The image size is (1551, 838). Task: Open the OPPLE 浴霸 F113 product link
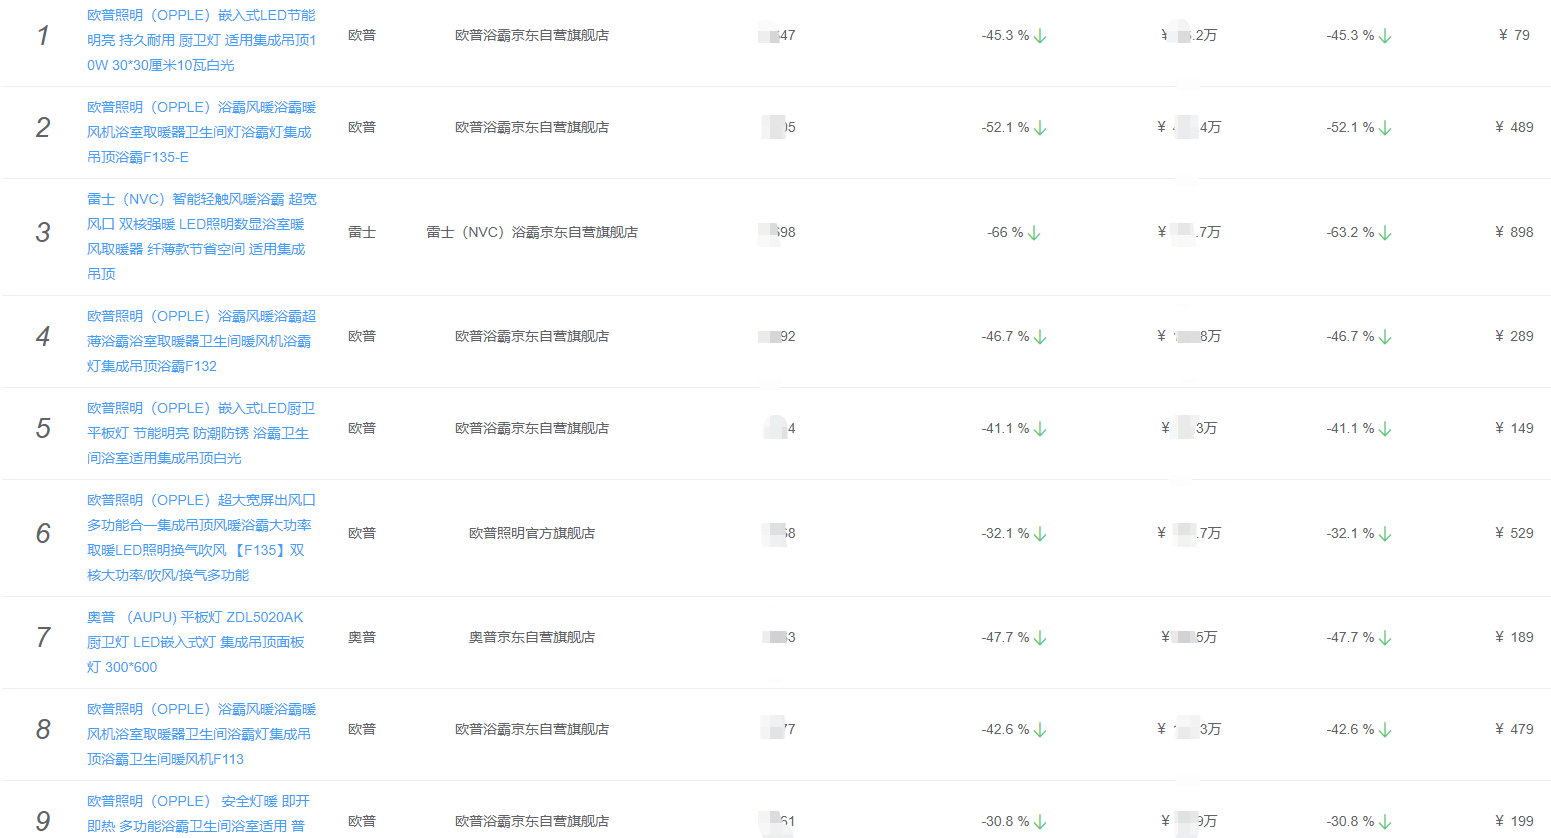(x=201, y=734)
